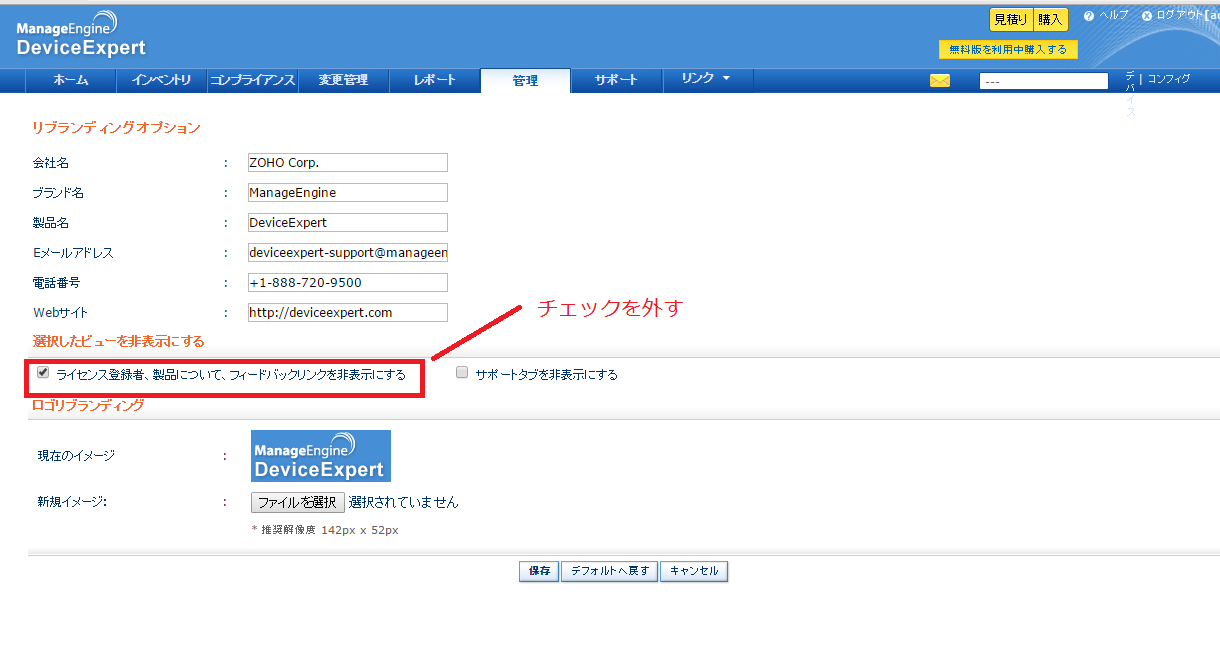
Task: Click the logout X icon
Action: click(x=1146, y=16)
